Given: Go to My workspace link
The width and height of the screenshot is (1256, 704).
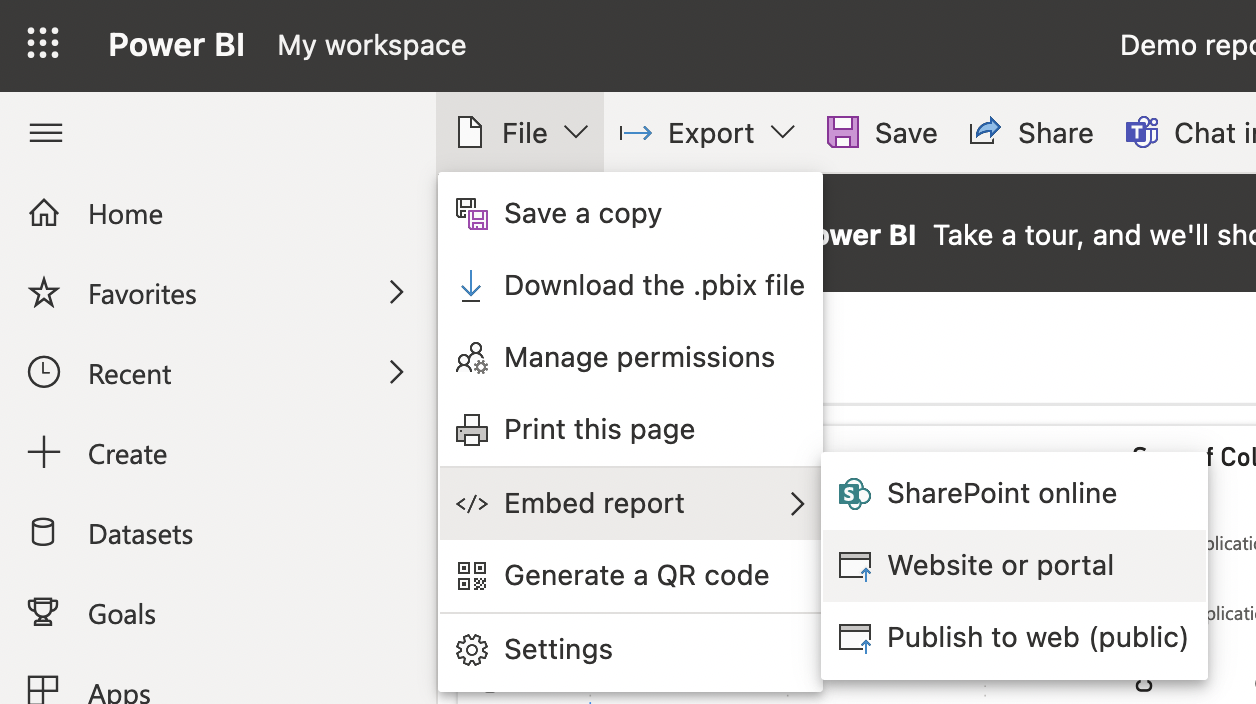Looking at the screenshot, I should click(x=372, y=45).
